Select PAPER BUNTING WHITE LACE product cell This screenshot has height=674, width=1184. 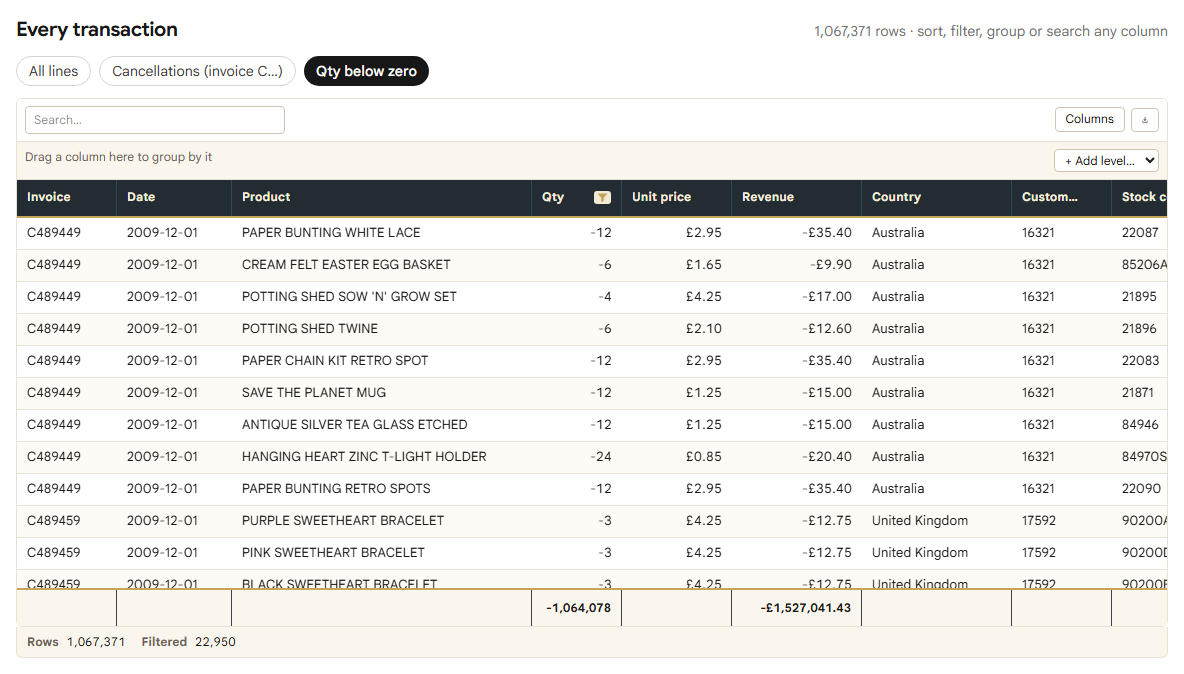coord(381,232)
